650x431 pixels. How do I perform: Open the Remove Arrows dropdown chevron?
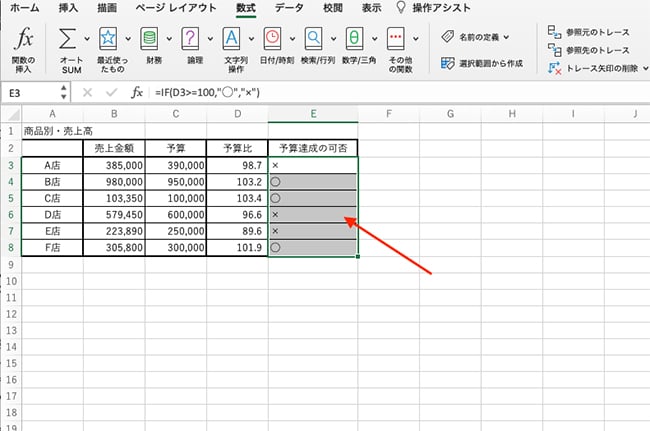click(645, 68)
